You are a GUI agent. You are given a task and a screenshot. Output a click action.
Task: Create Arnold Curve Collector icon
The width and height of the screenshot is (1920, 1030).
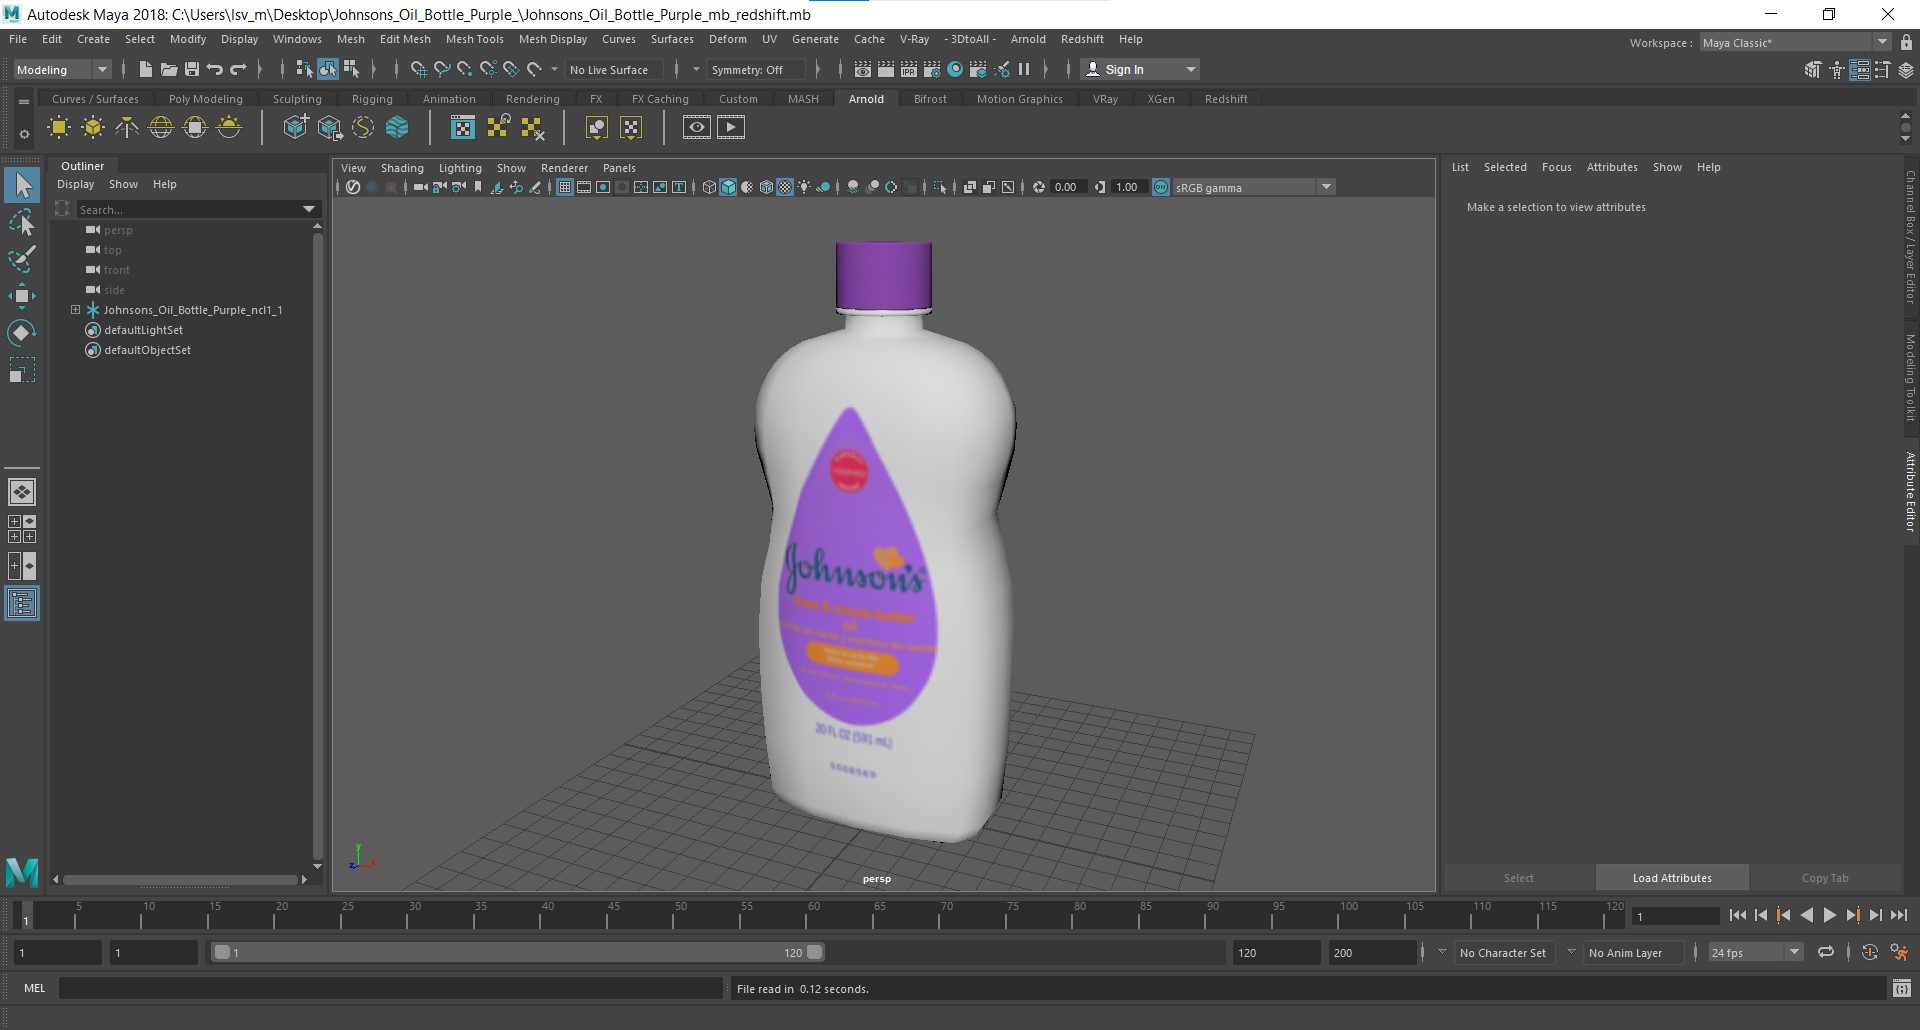coord(363,127)
